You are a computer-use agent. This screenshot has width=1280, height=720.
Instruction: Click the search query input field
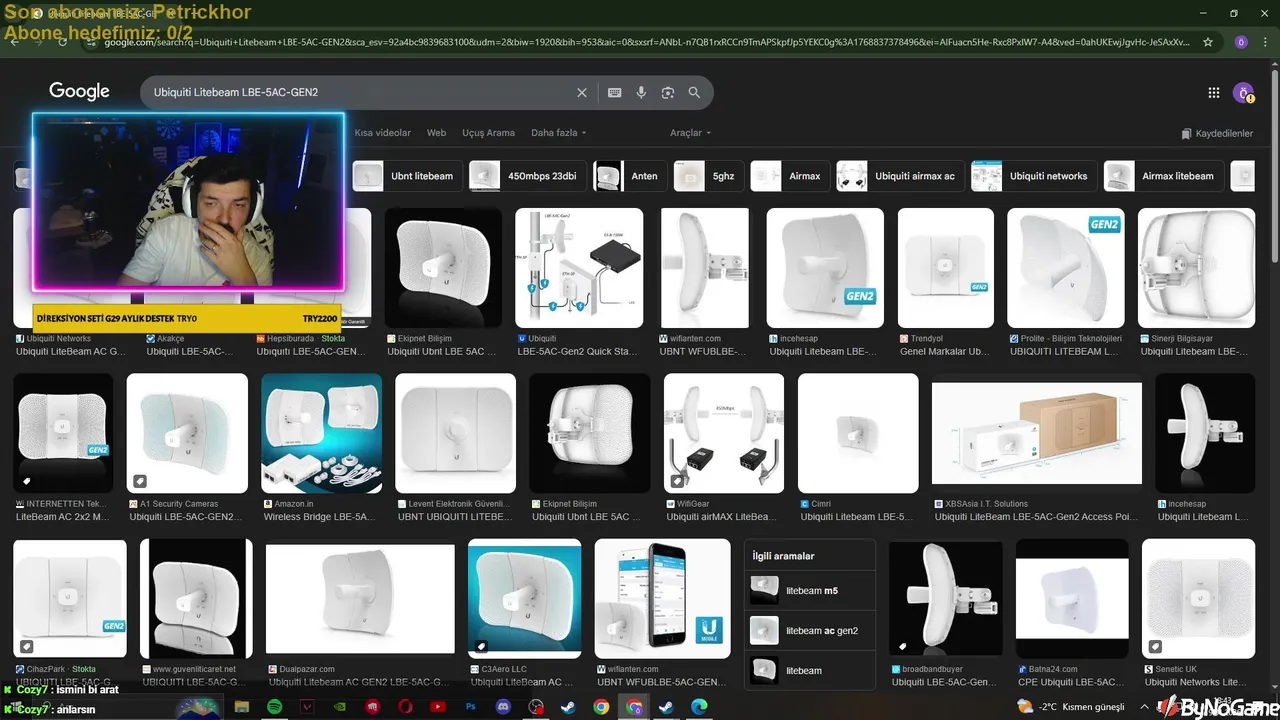click(x=360, y=92)
